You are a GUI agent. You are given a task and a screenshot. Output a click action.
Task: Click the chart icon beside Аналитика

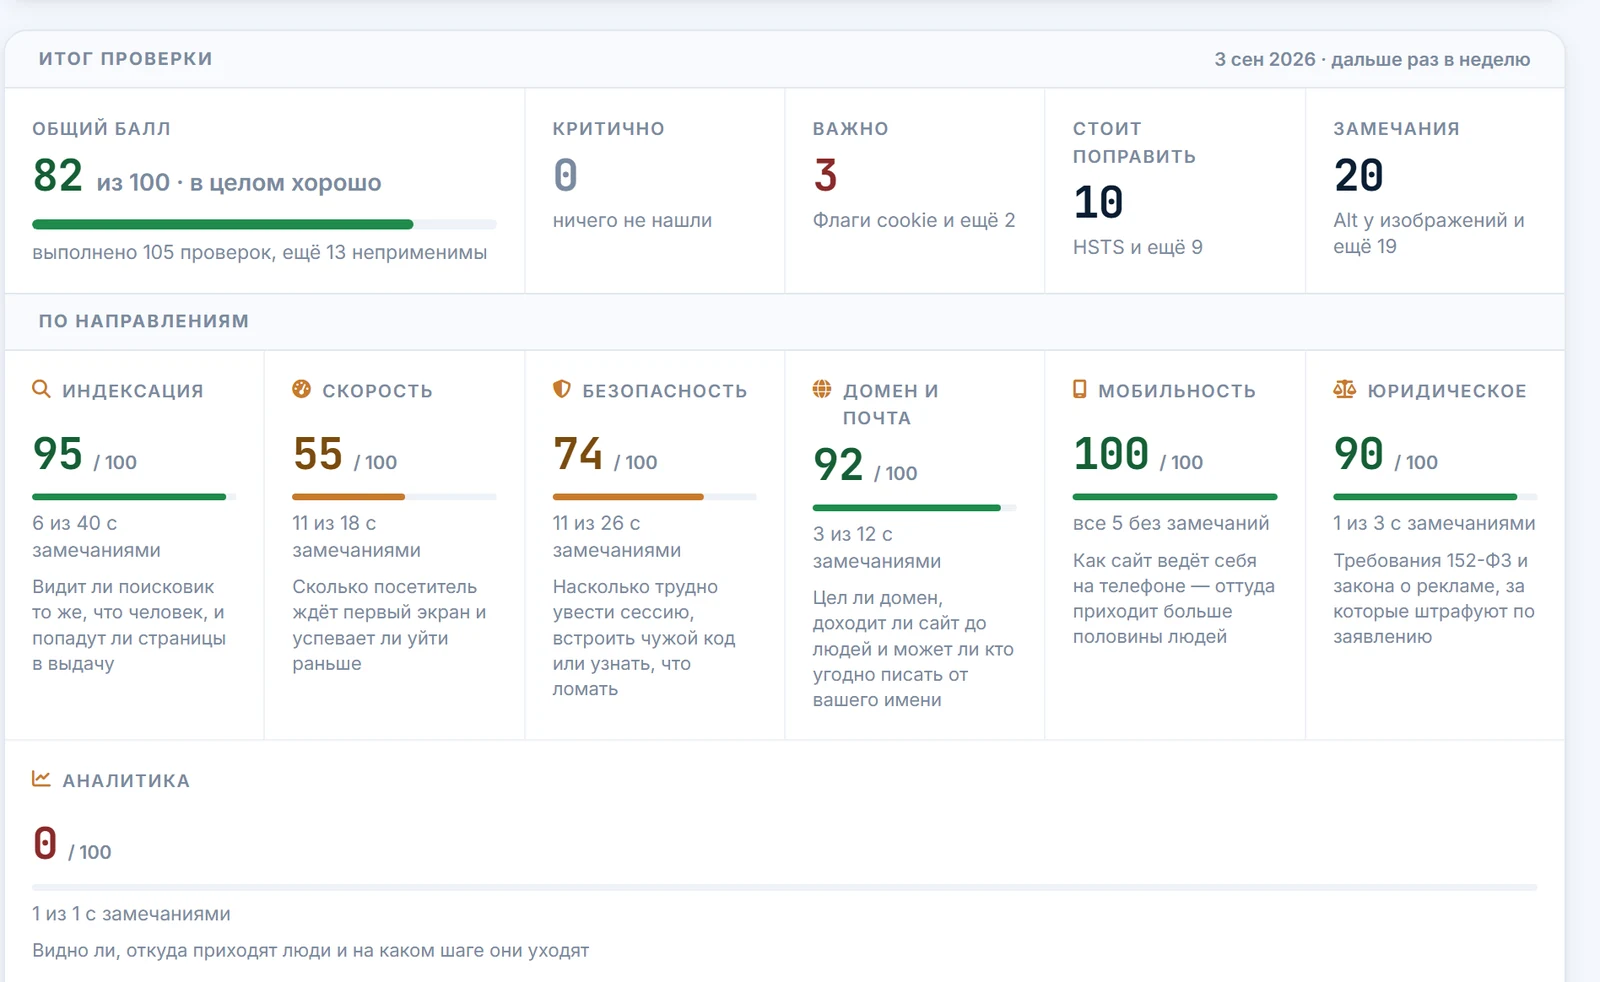41,778
